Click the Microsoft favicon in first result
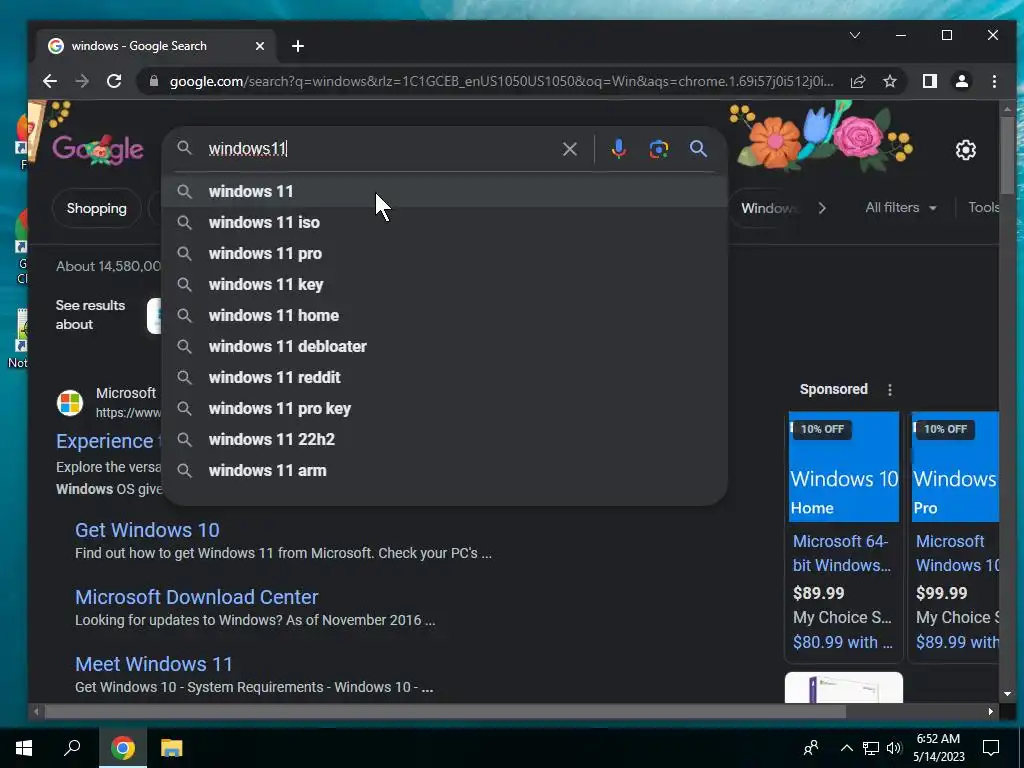Image resolution: width=1024 pixels, height=768 pixels. (x=69, y=403)
